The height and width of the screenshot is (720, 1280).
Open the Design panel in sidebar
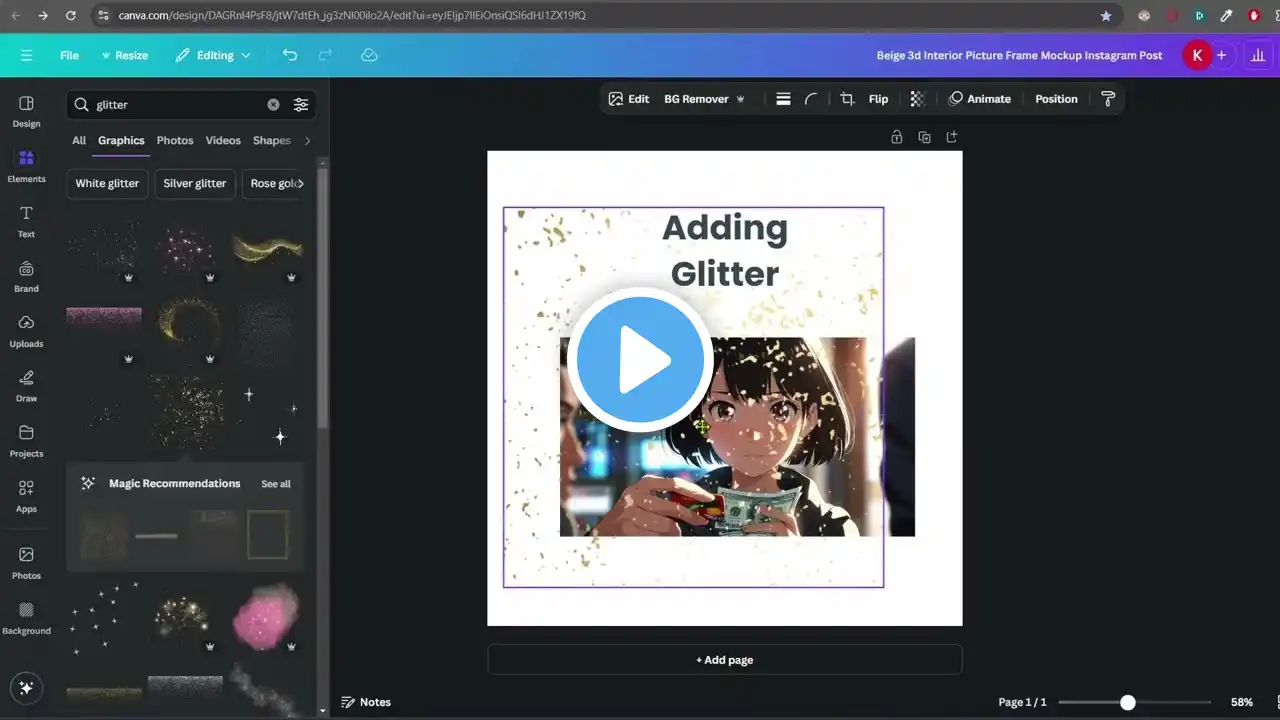pos(26,111)
